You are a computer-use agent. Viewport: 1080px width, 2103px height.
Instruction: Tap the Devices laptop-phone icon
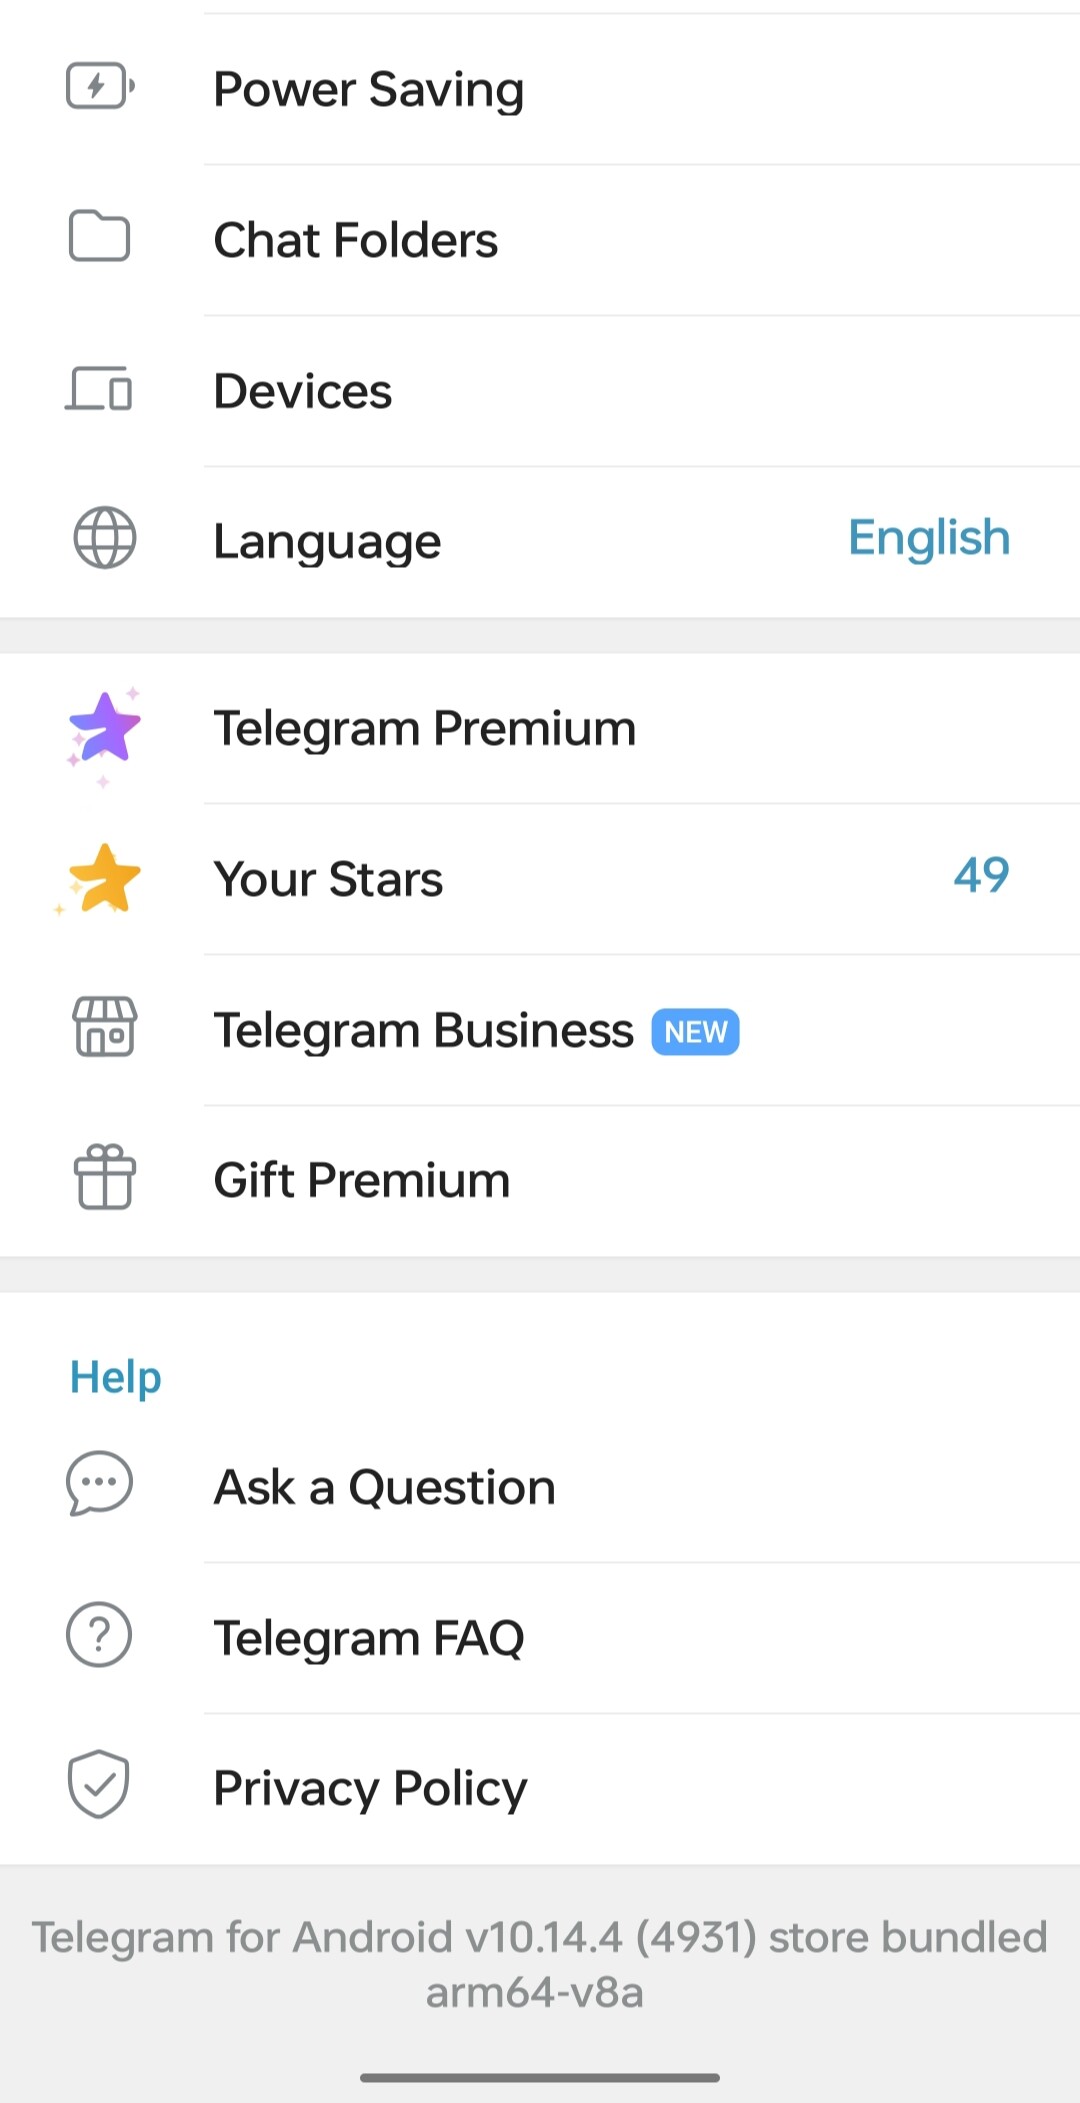pos(99,388)
